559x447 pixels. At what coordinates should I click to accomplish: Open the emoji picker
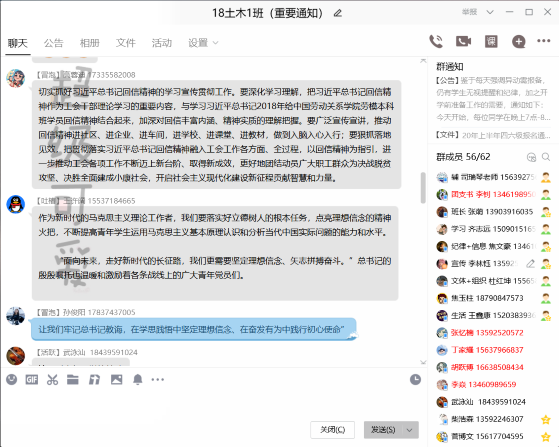pyautogui.click(x=11, y=380)
